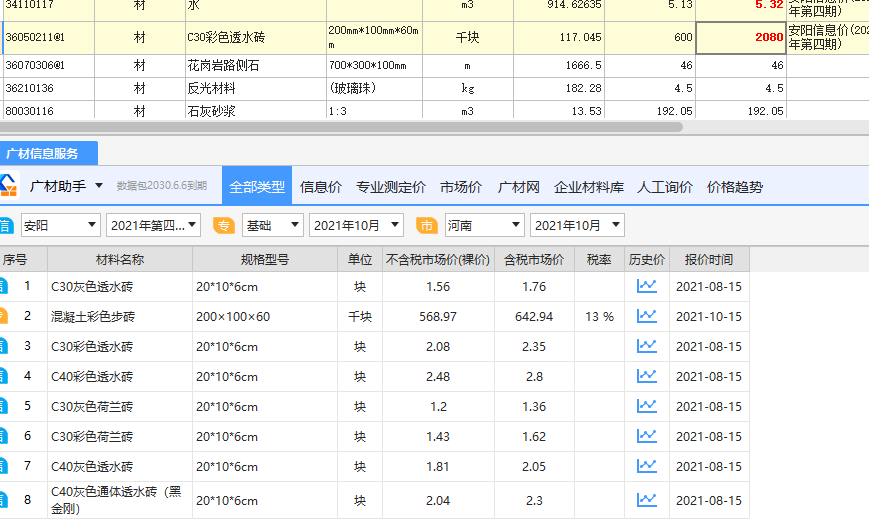
Task: Switch to the 价格趋势 tab
Action: (x=735, y=187)
